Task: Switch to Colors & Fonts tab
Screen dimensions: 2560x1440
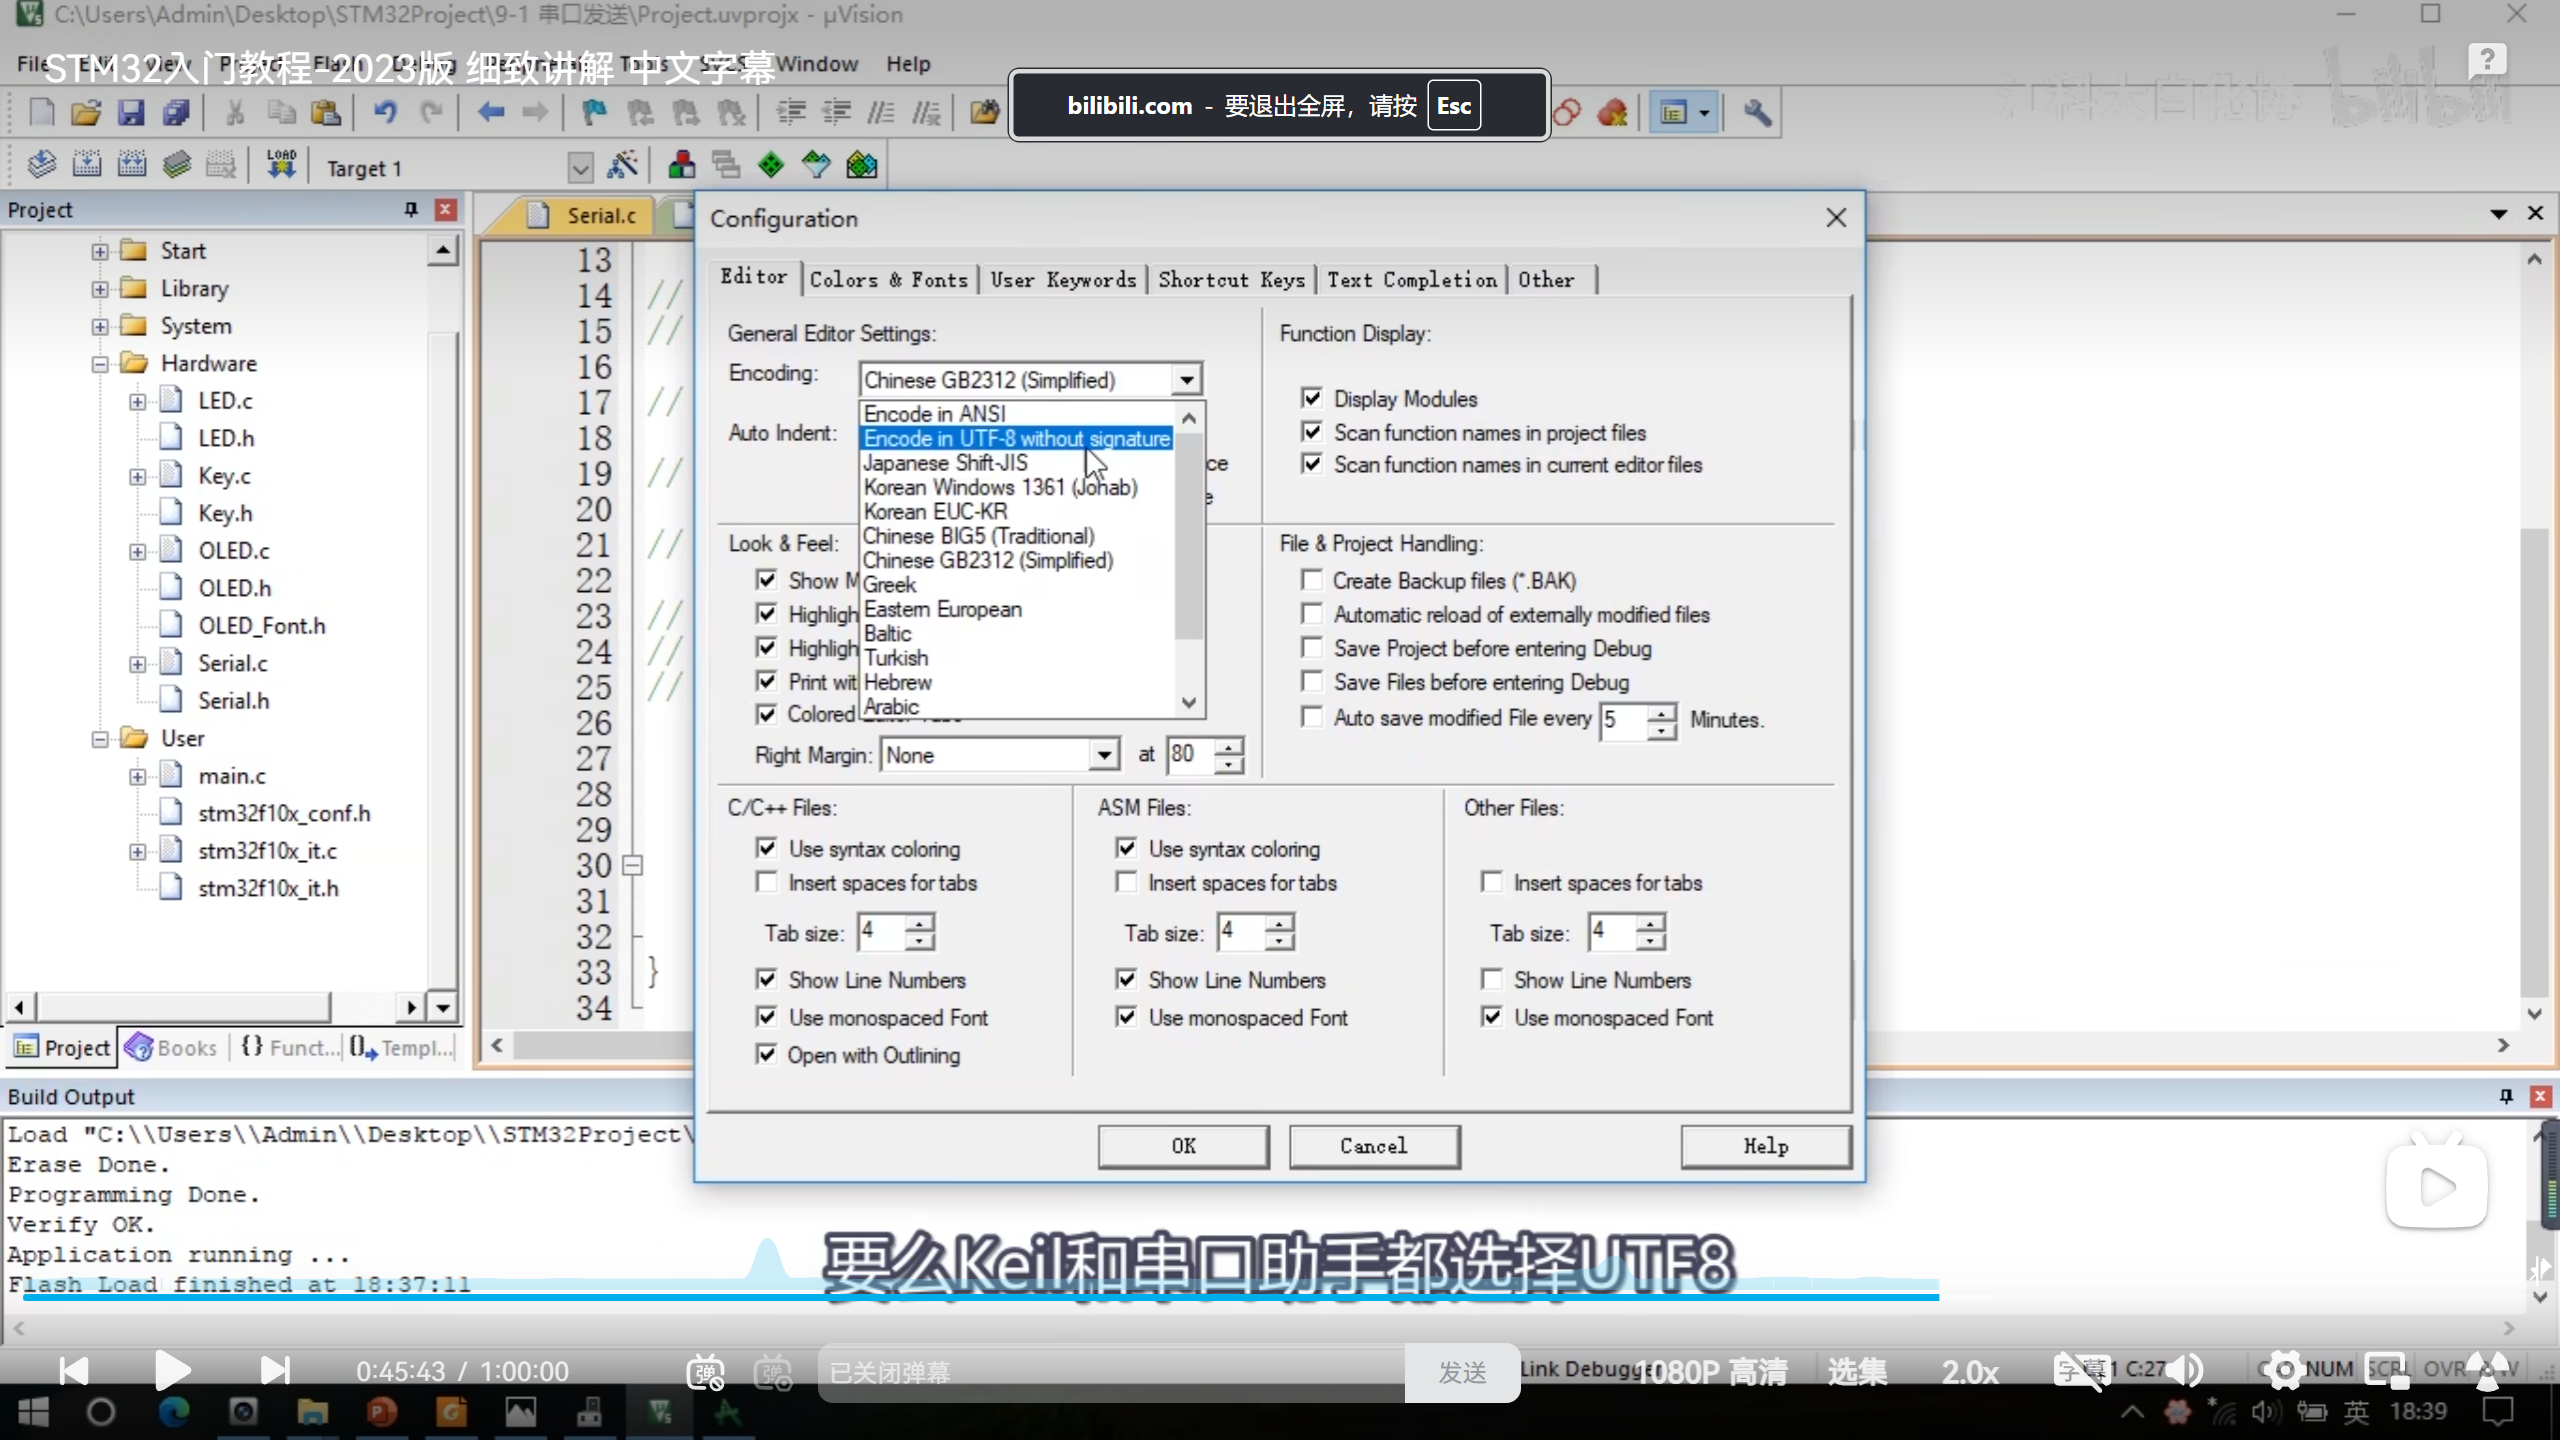Action: pos(888,280)
